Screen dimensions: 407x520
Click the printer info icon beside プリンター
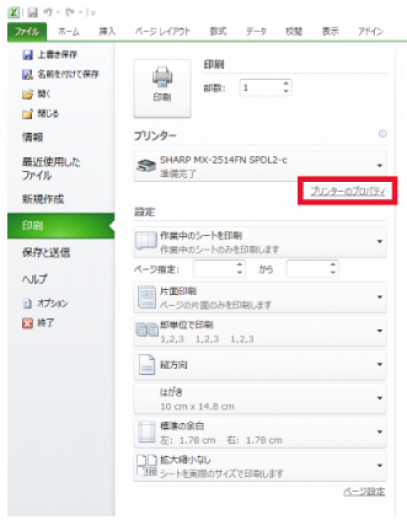383,134
